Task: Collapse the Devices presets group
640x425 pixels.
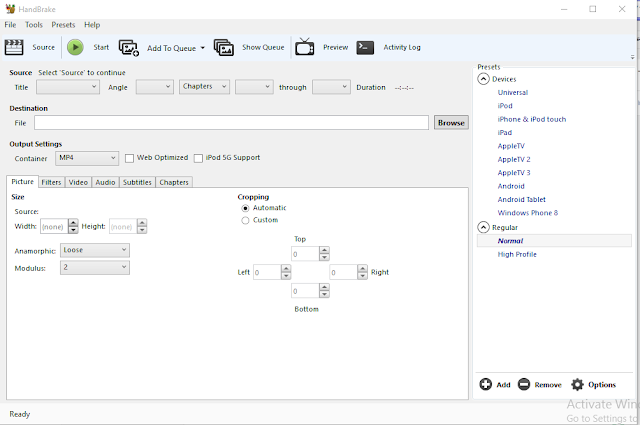Action: coord(483,79)
